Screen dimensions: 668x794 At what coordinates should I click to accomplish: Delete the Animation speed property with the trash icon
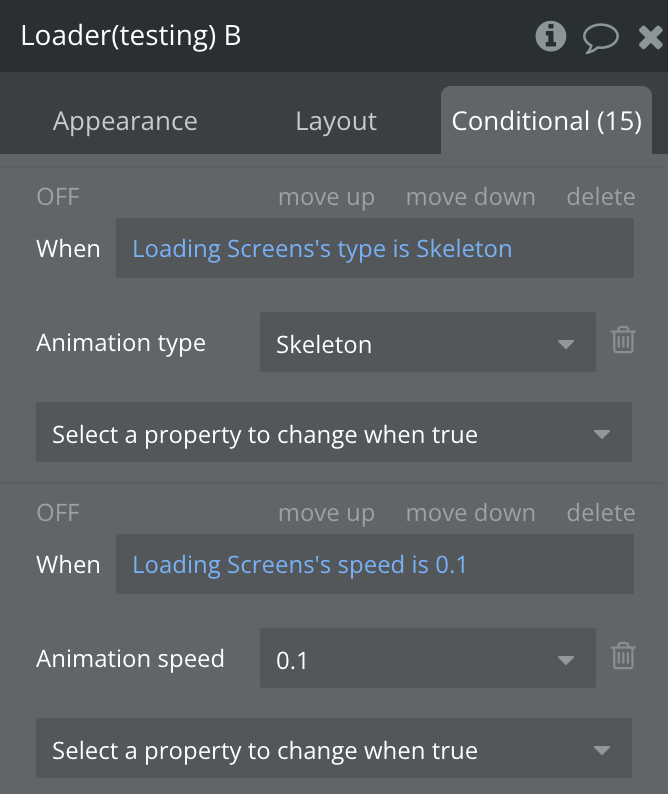(623, 656)
